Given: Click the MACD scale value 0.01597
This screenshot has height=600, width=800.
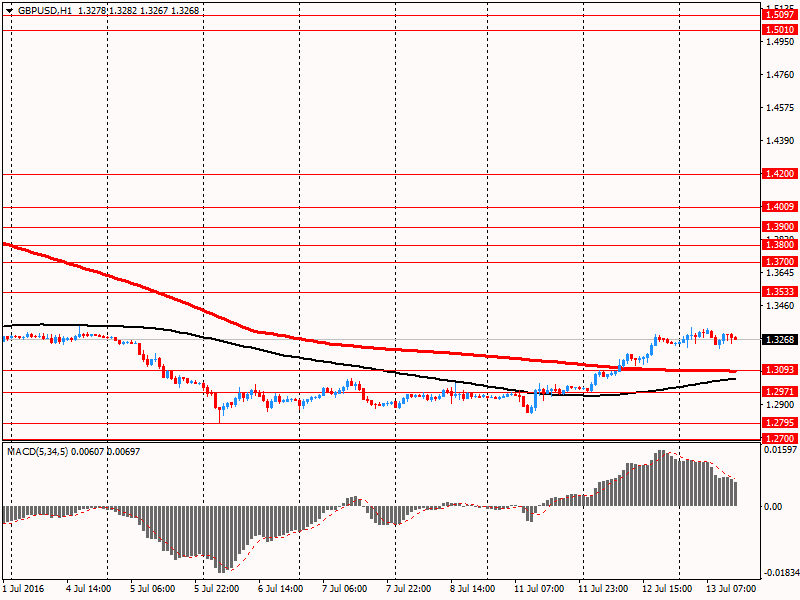Looking at the screenshot, I should point(781,449).
